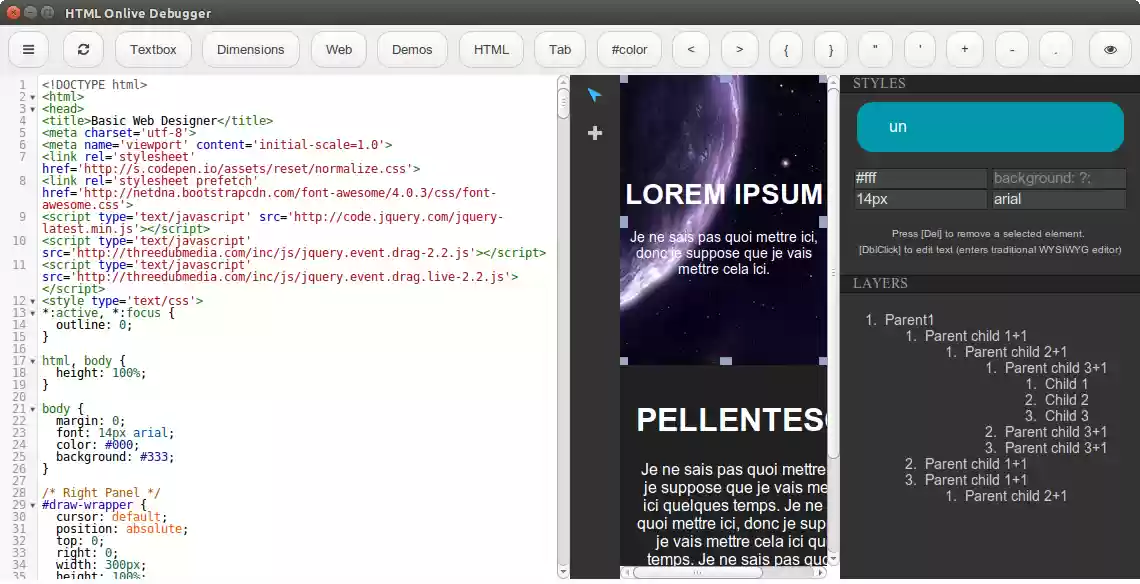Click the plus tool to add an element
The image size is (1140, 584).
595,132
